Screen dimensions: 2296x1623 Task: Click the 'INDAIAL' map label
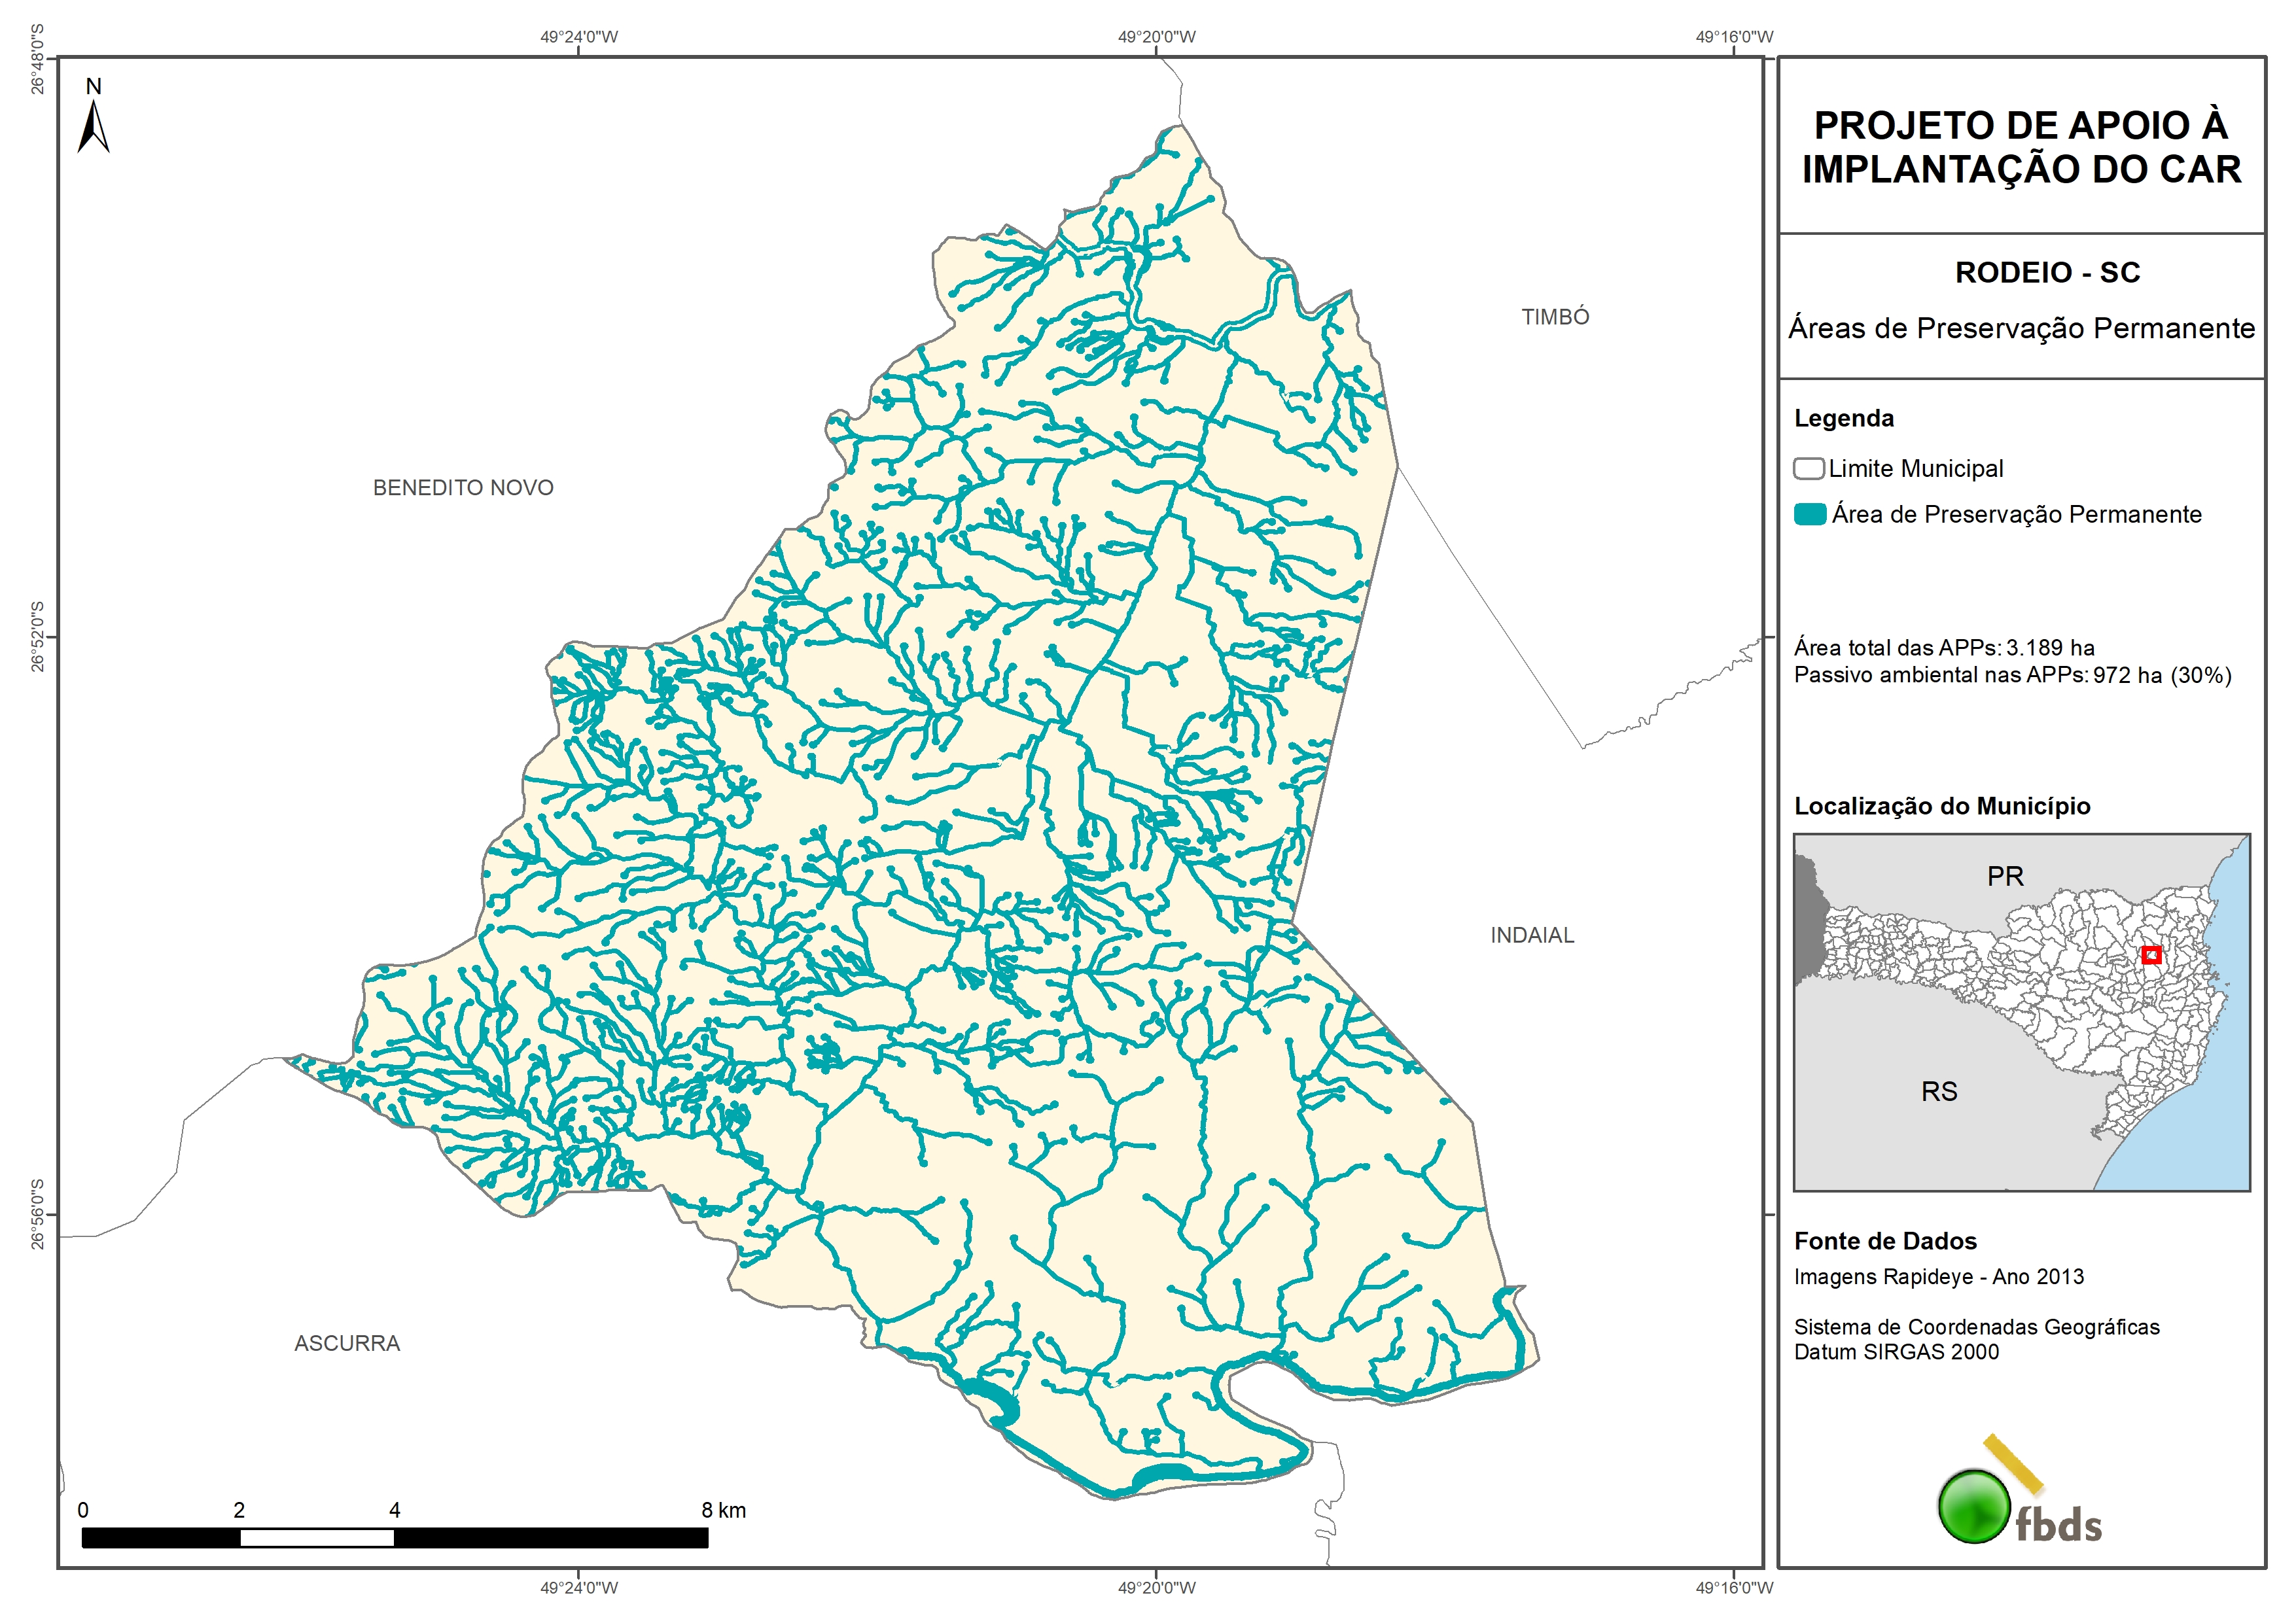click(x=1532, y=935)
